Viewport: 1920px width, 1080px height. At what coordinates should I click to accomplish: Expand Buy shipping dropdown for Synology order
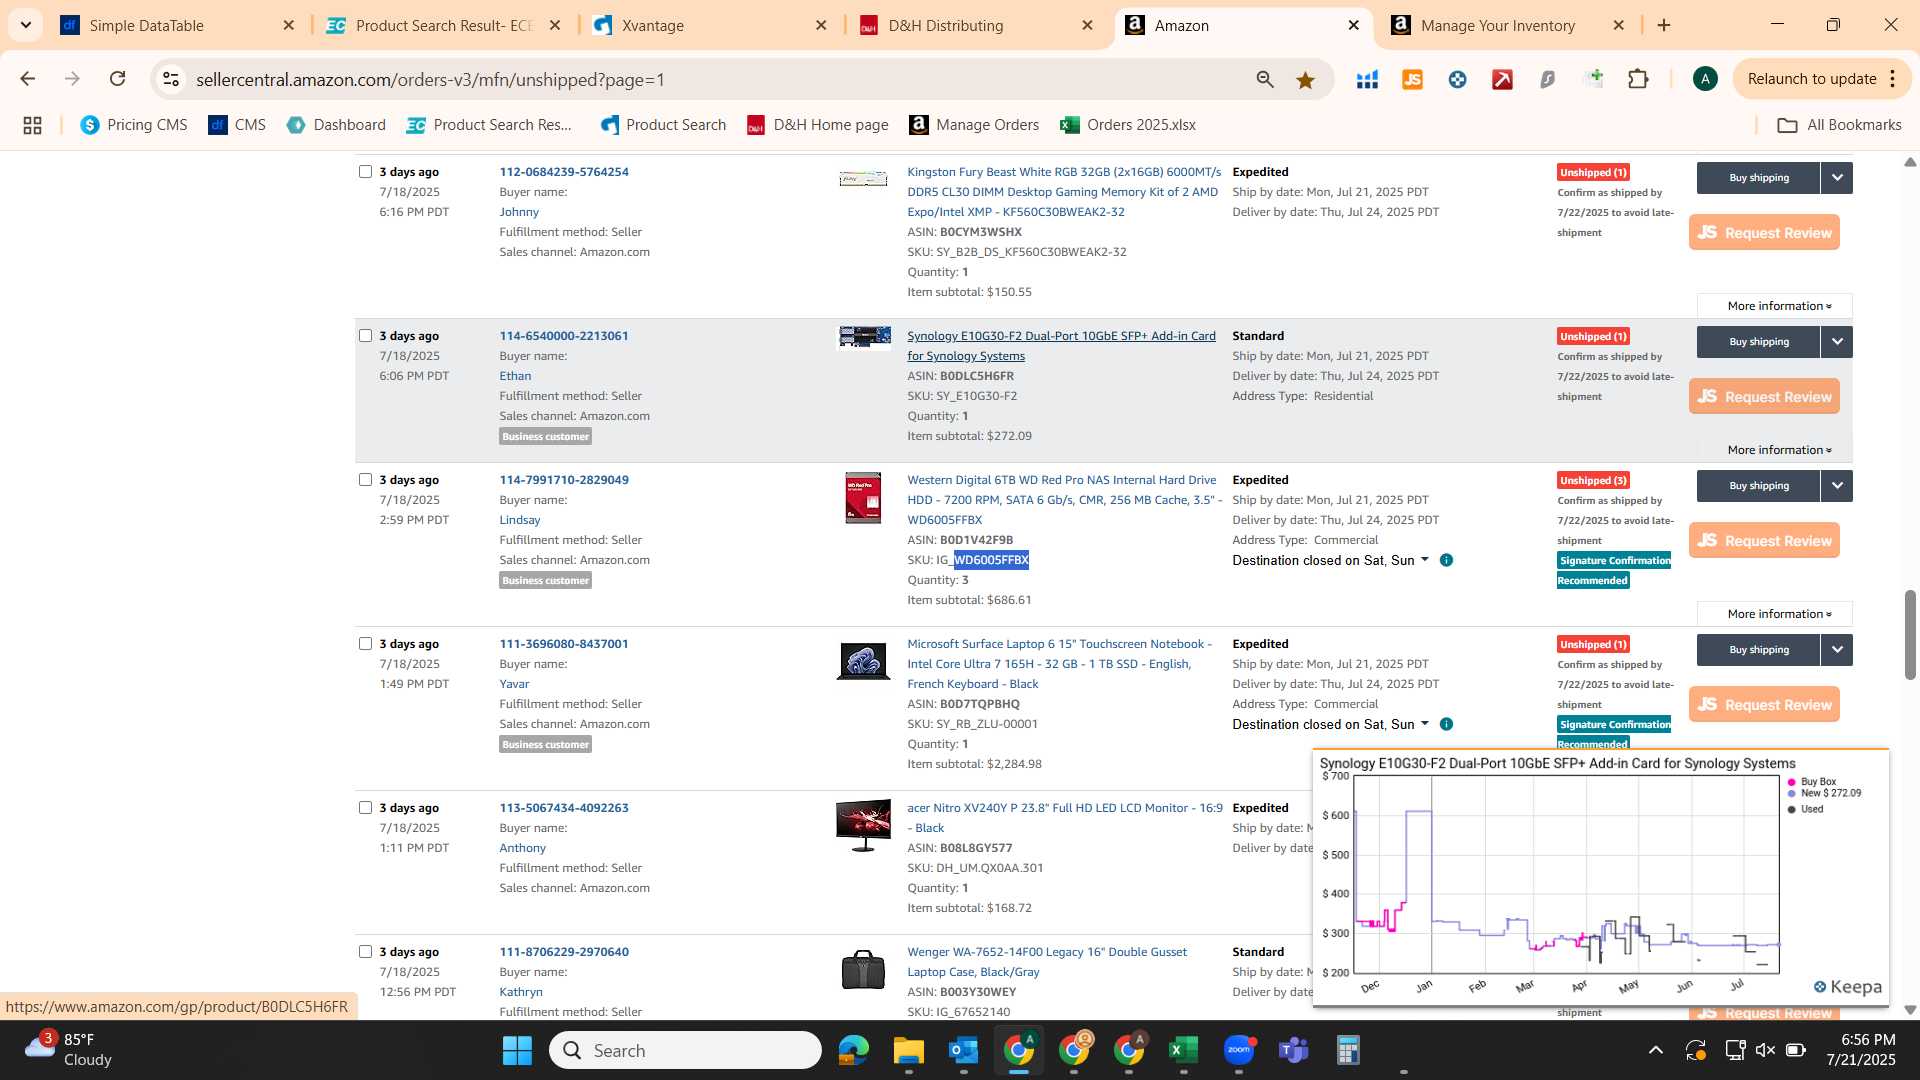point(1837,342)
